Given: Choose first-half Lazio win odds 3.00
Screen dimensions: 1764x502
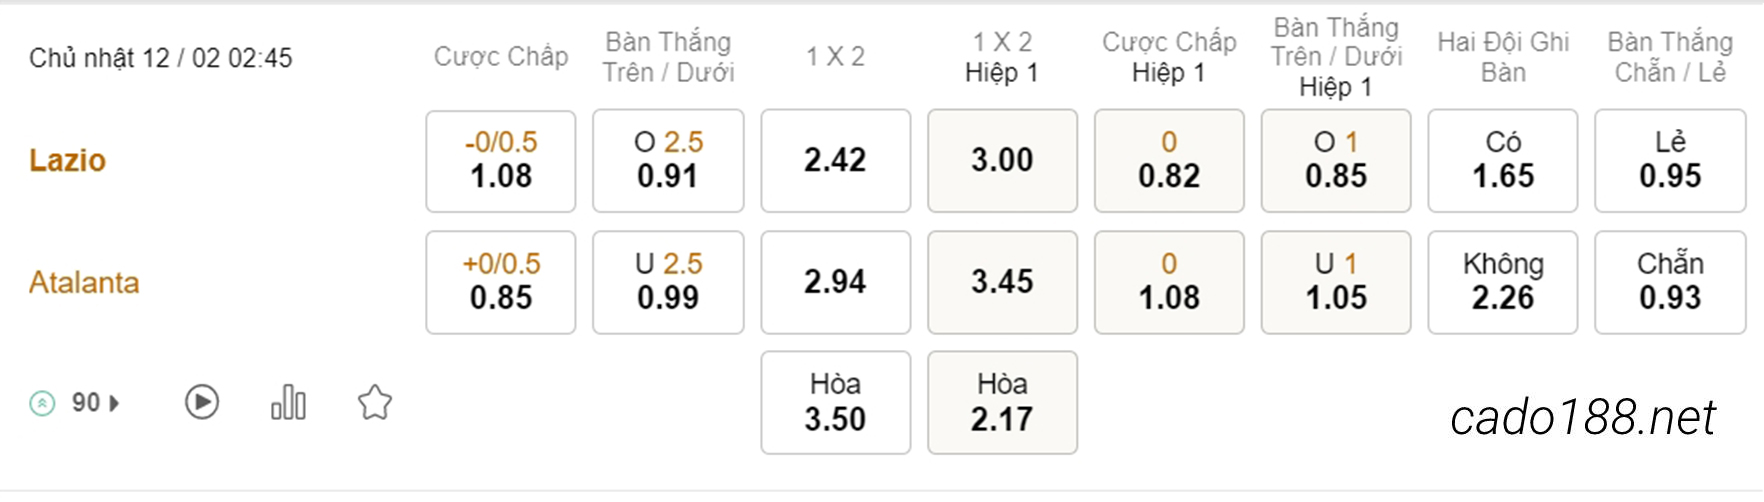Looking at the screenshot, I should [x=1003, y=161].
